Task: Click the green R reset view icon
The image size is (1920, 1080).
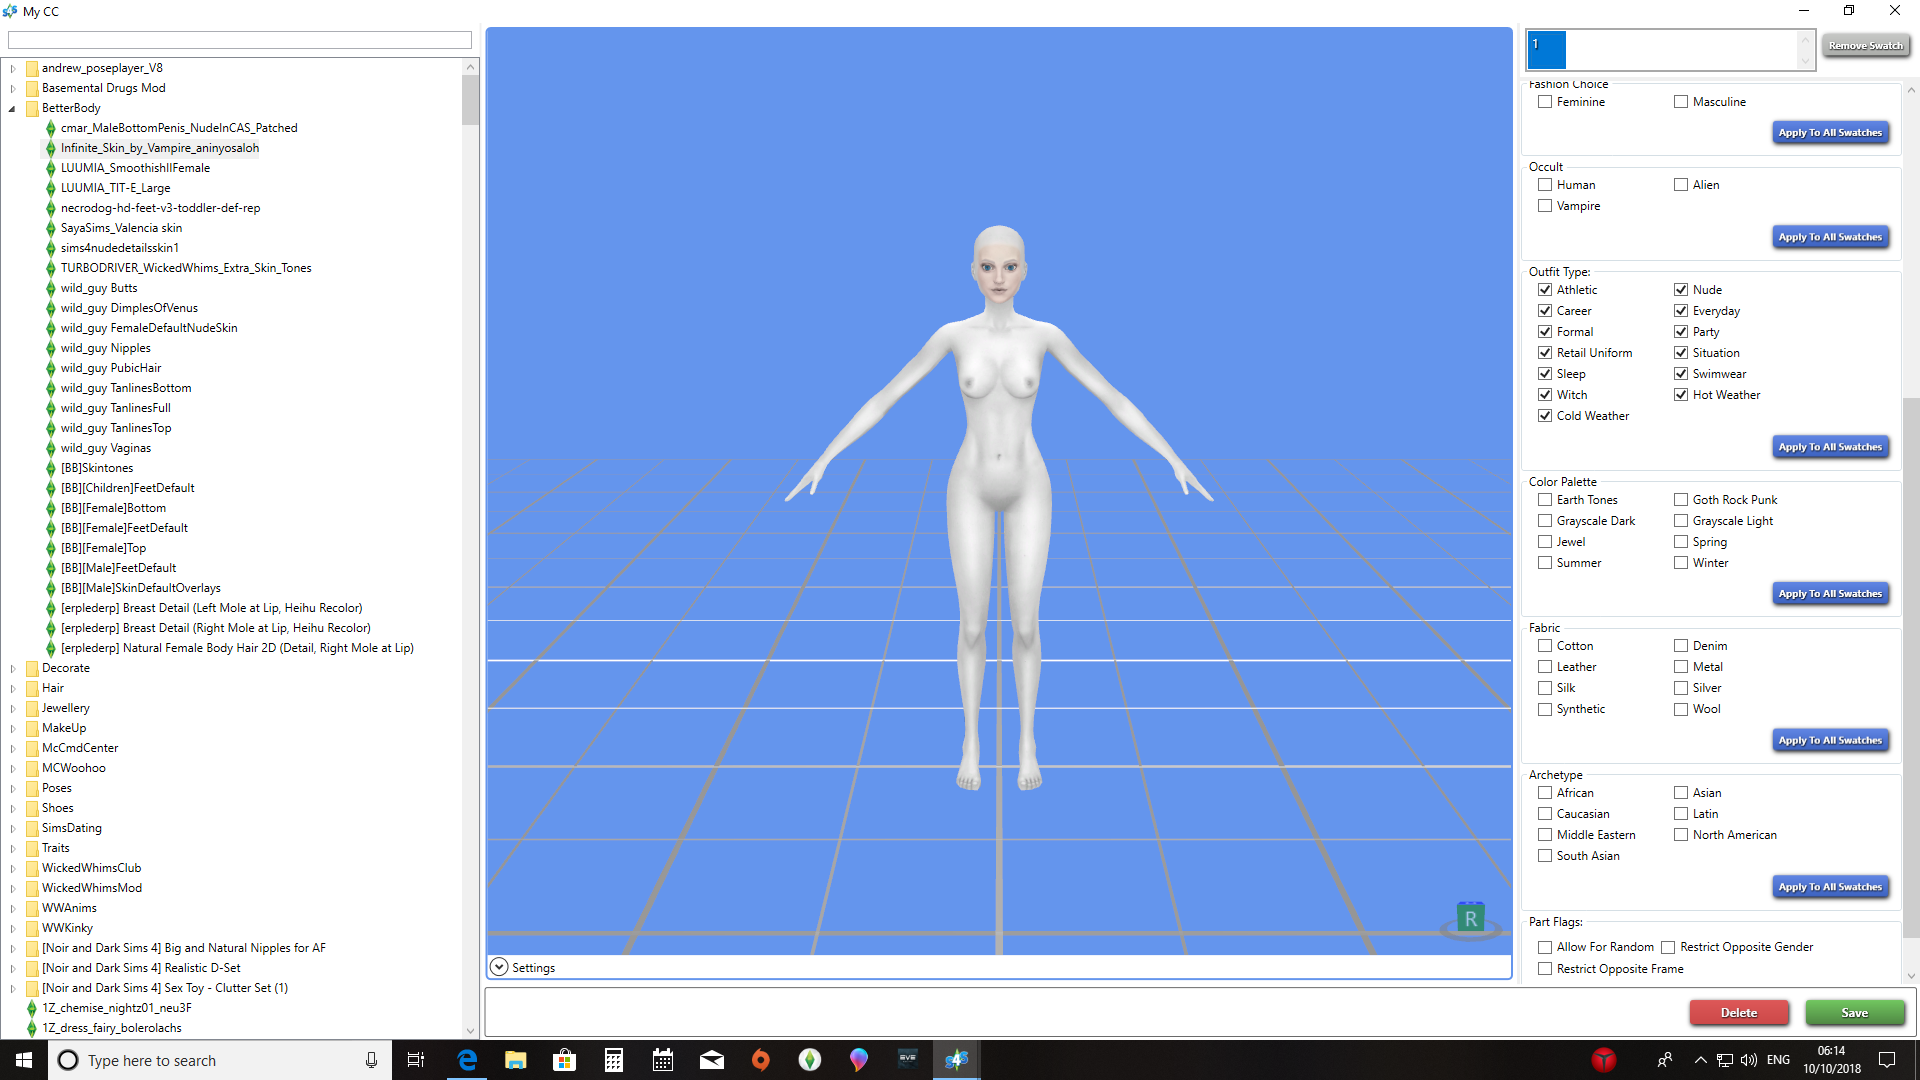Action: click(1469, 918)
